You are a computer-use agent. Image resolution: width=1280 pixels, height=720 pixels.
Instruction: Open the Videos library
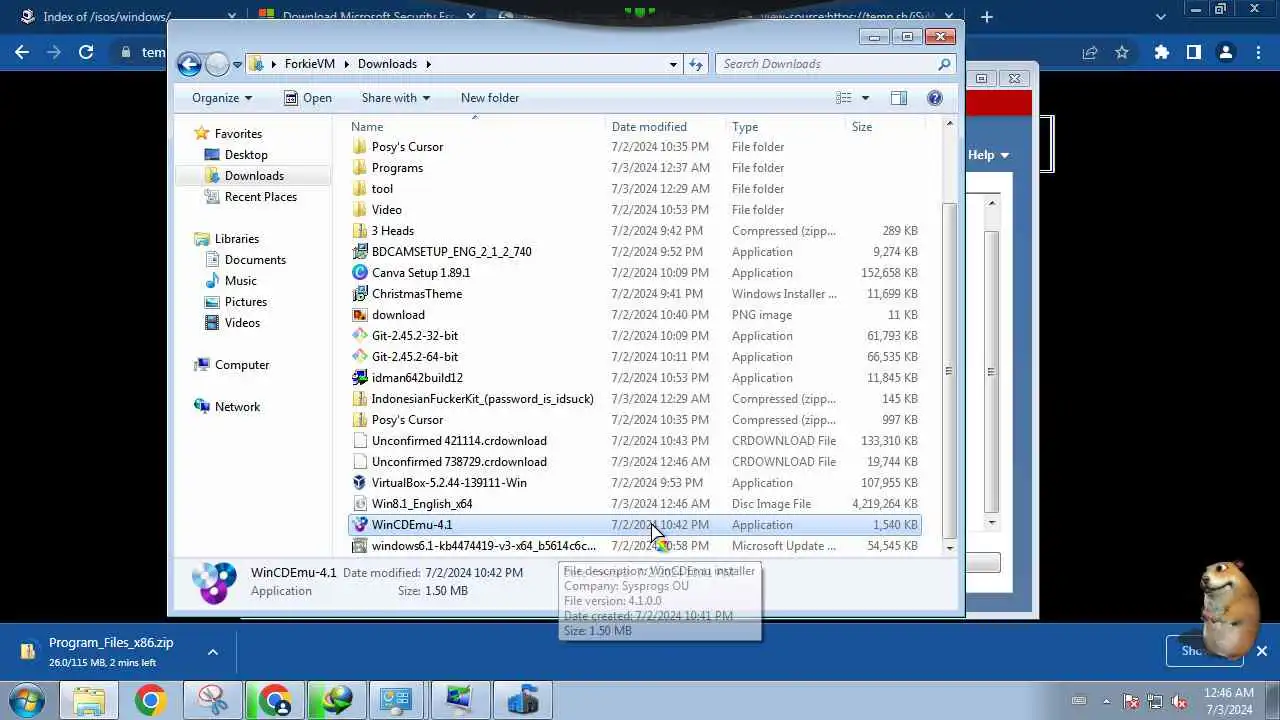tap(242, 323)
